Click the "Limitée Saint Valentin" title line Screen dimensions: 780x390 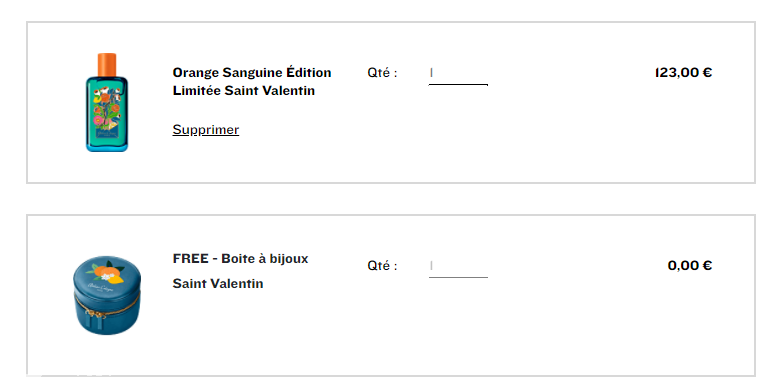coord(244,91)
